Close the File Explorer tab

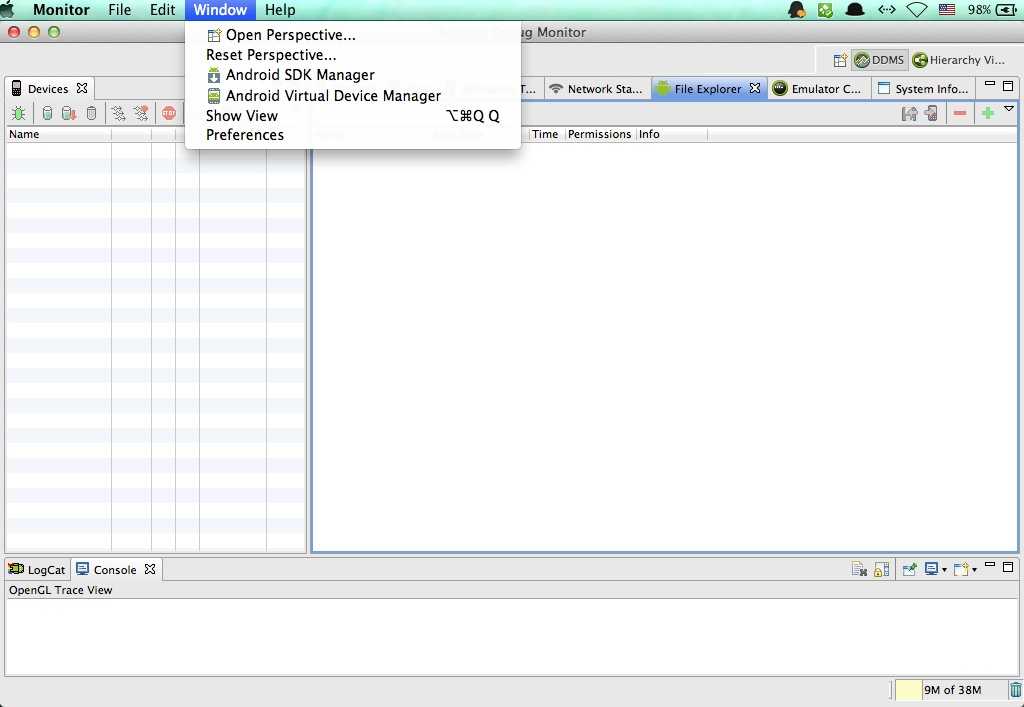(x=754, y=88)
